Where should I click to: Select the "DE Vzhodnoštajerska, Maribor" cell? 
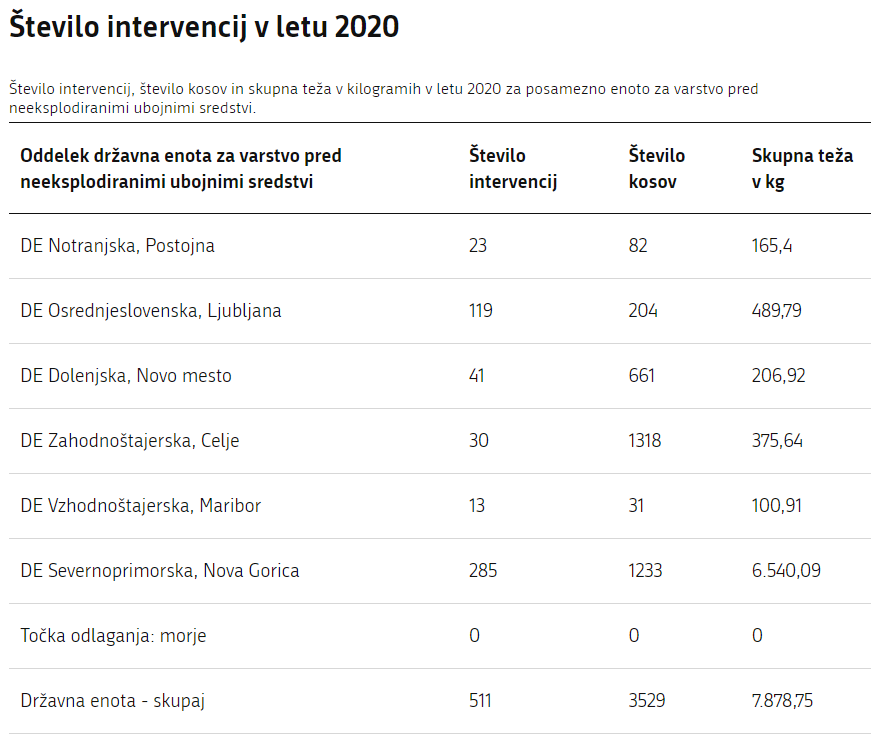click(141, 506)
